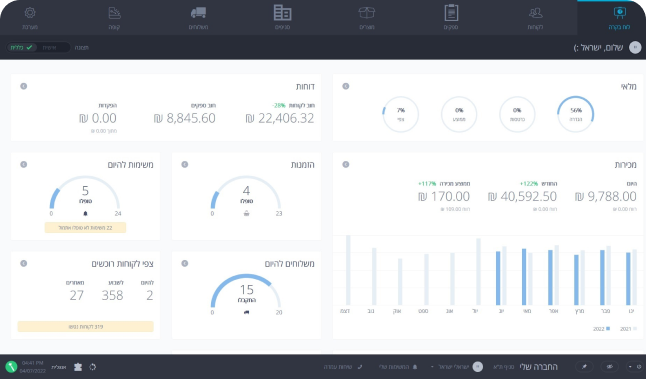Click the 2021 legend marker
This screenshot has width=646, height=379.
pyautogui.click(x=635, y=329)
